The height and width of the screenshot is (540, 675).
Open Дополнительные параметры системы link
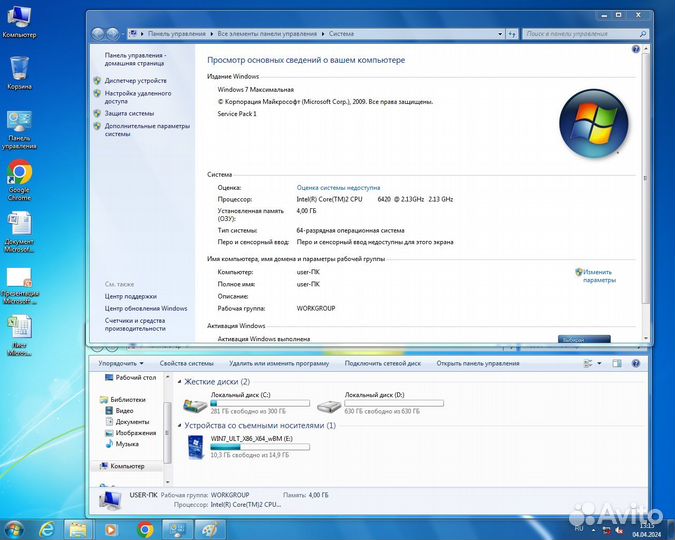tap(147, 130)
